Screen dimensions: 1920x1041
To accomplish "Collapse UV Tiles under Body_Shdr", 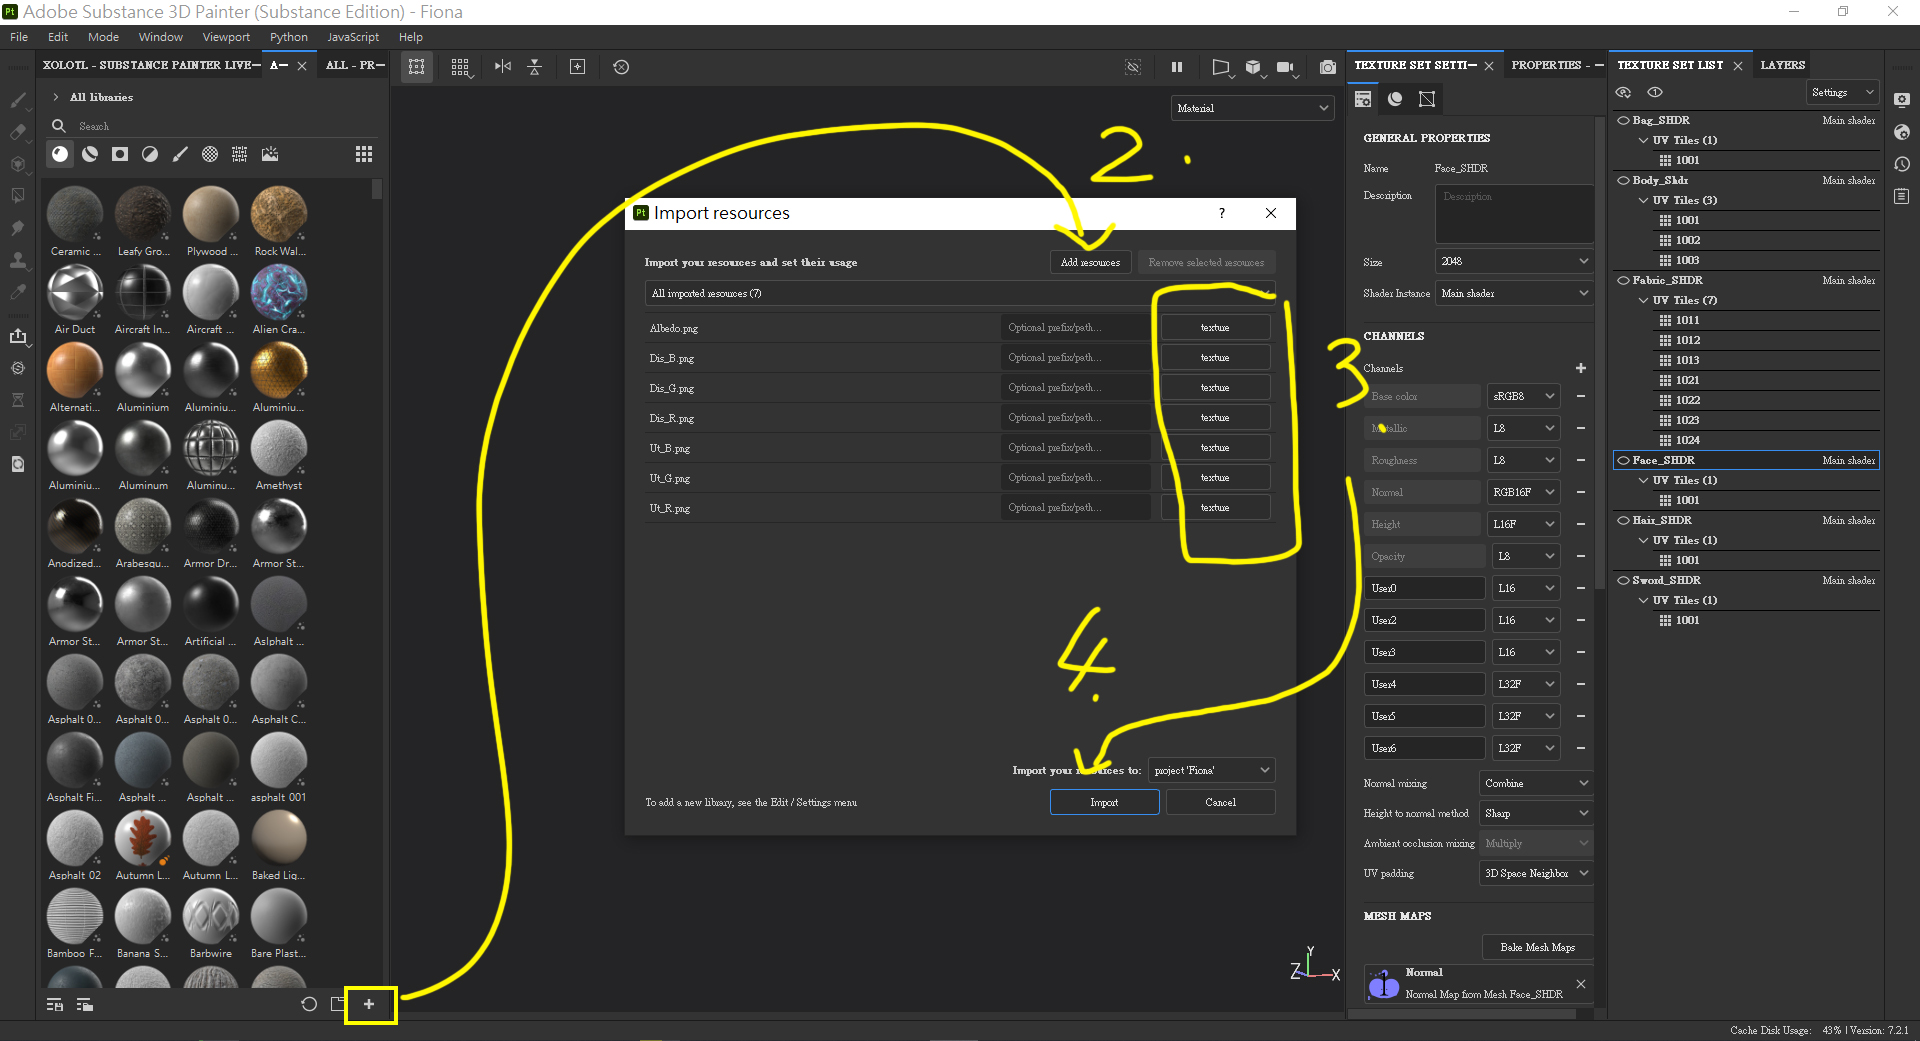I will pos(1645,200).
